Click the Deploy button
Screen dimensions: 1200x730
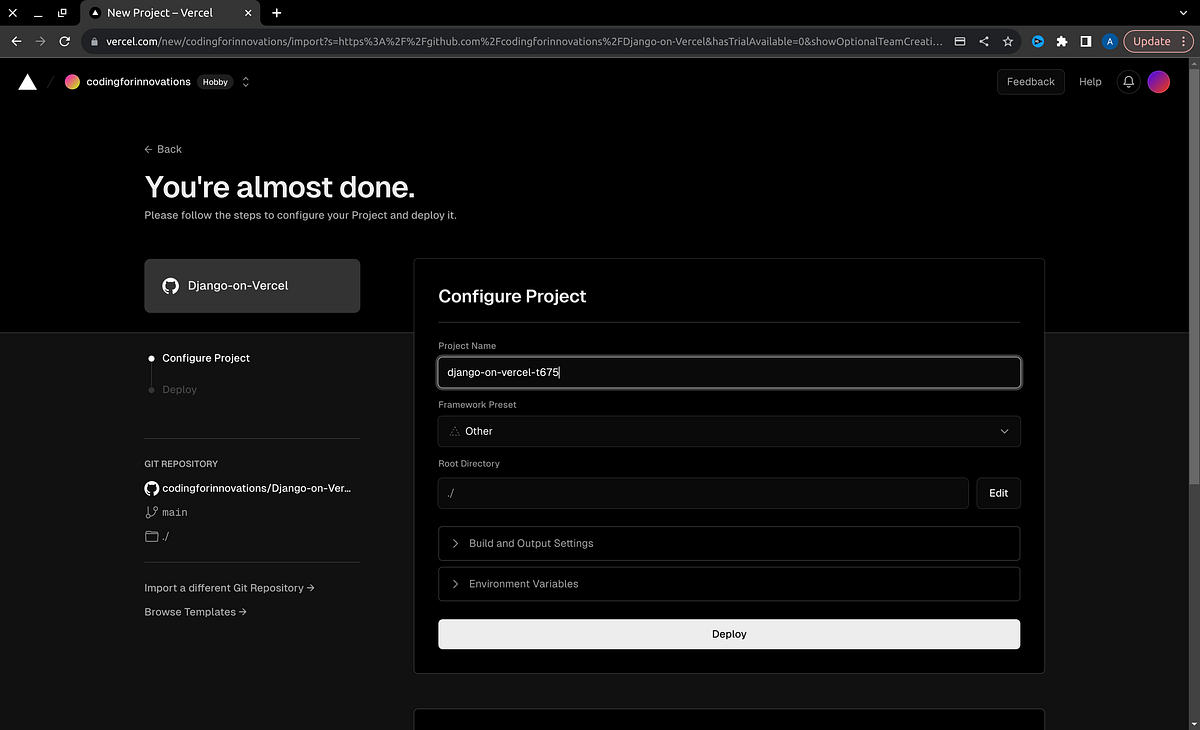click(729, 633)
